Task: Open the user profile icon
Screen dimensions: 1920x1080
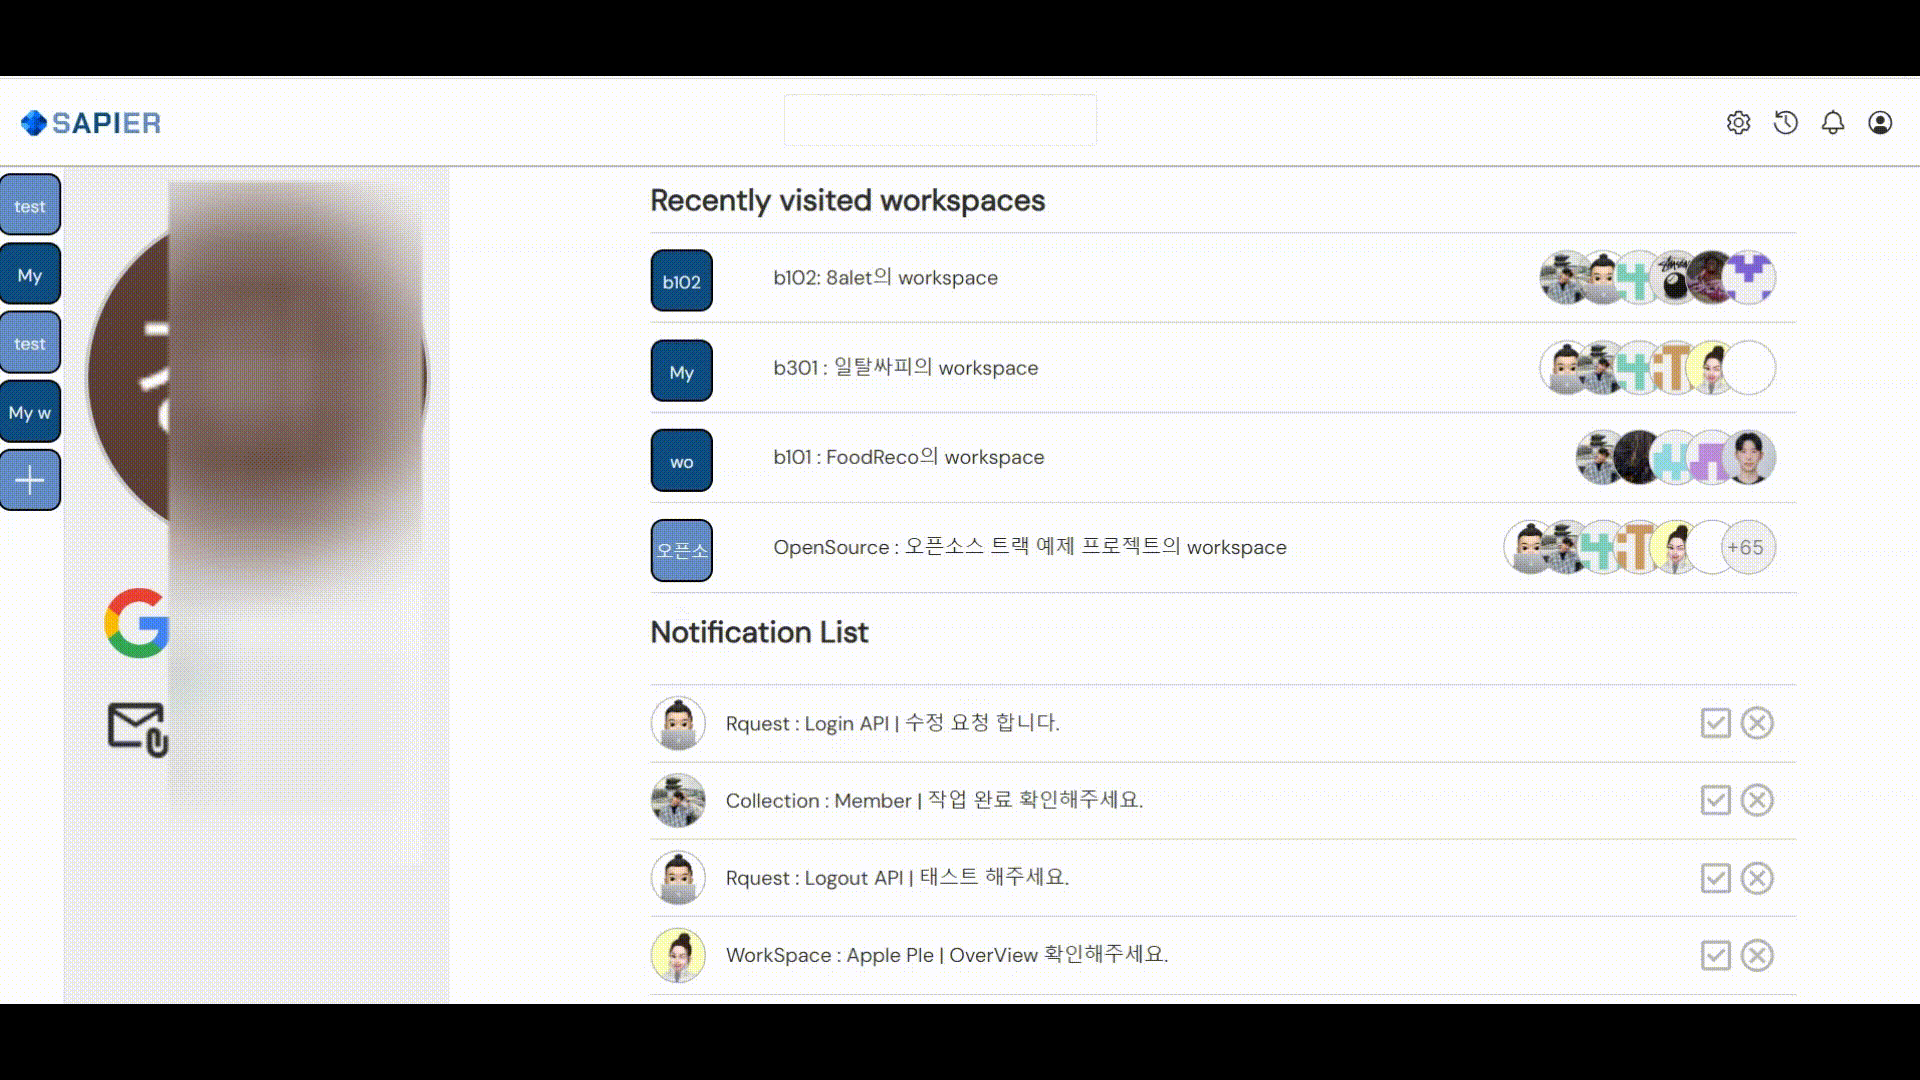Action: (x=1879, y=122)
